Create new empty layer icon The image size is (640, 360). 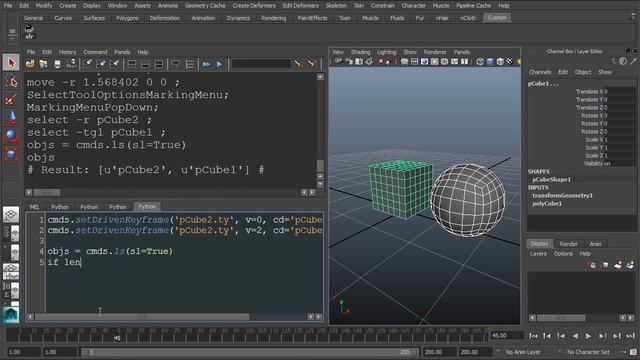[618, 265]
